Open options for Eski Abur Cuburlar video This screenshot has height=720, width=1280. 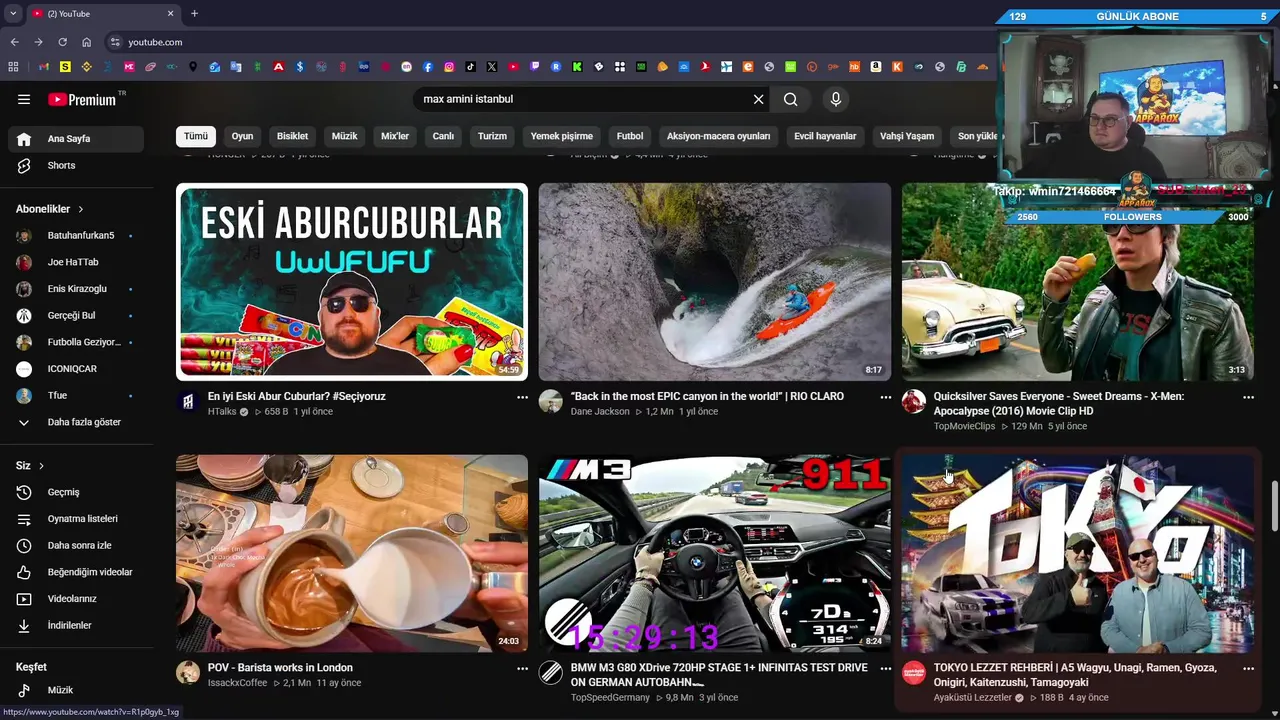tap(522, 397)
